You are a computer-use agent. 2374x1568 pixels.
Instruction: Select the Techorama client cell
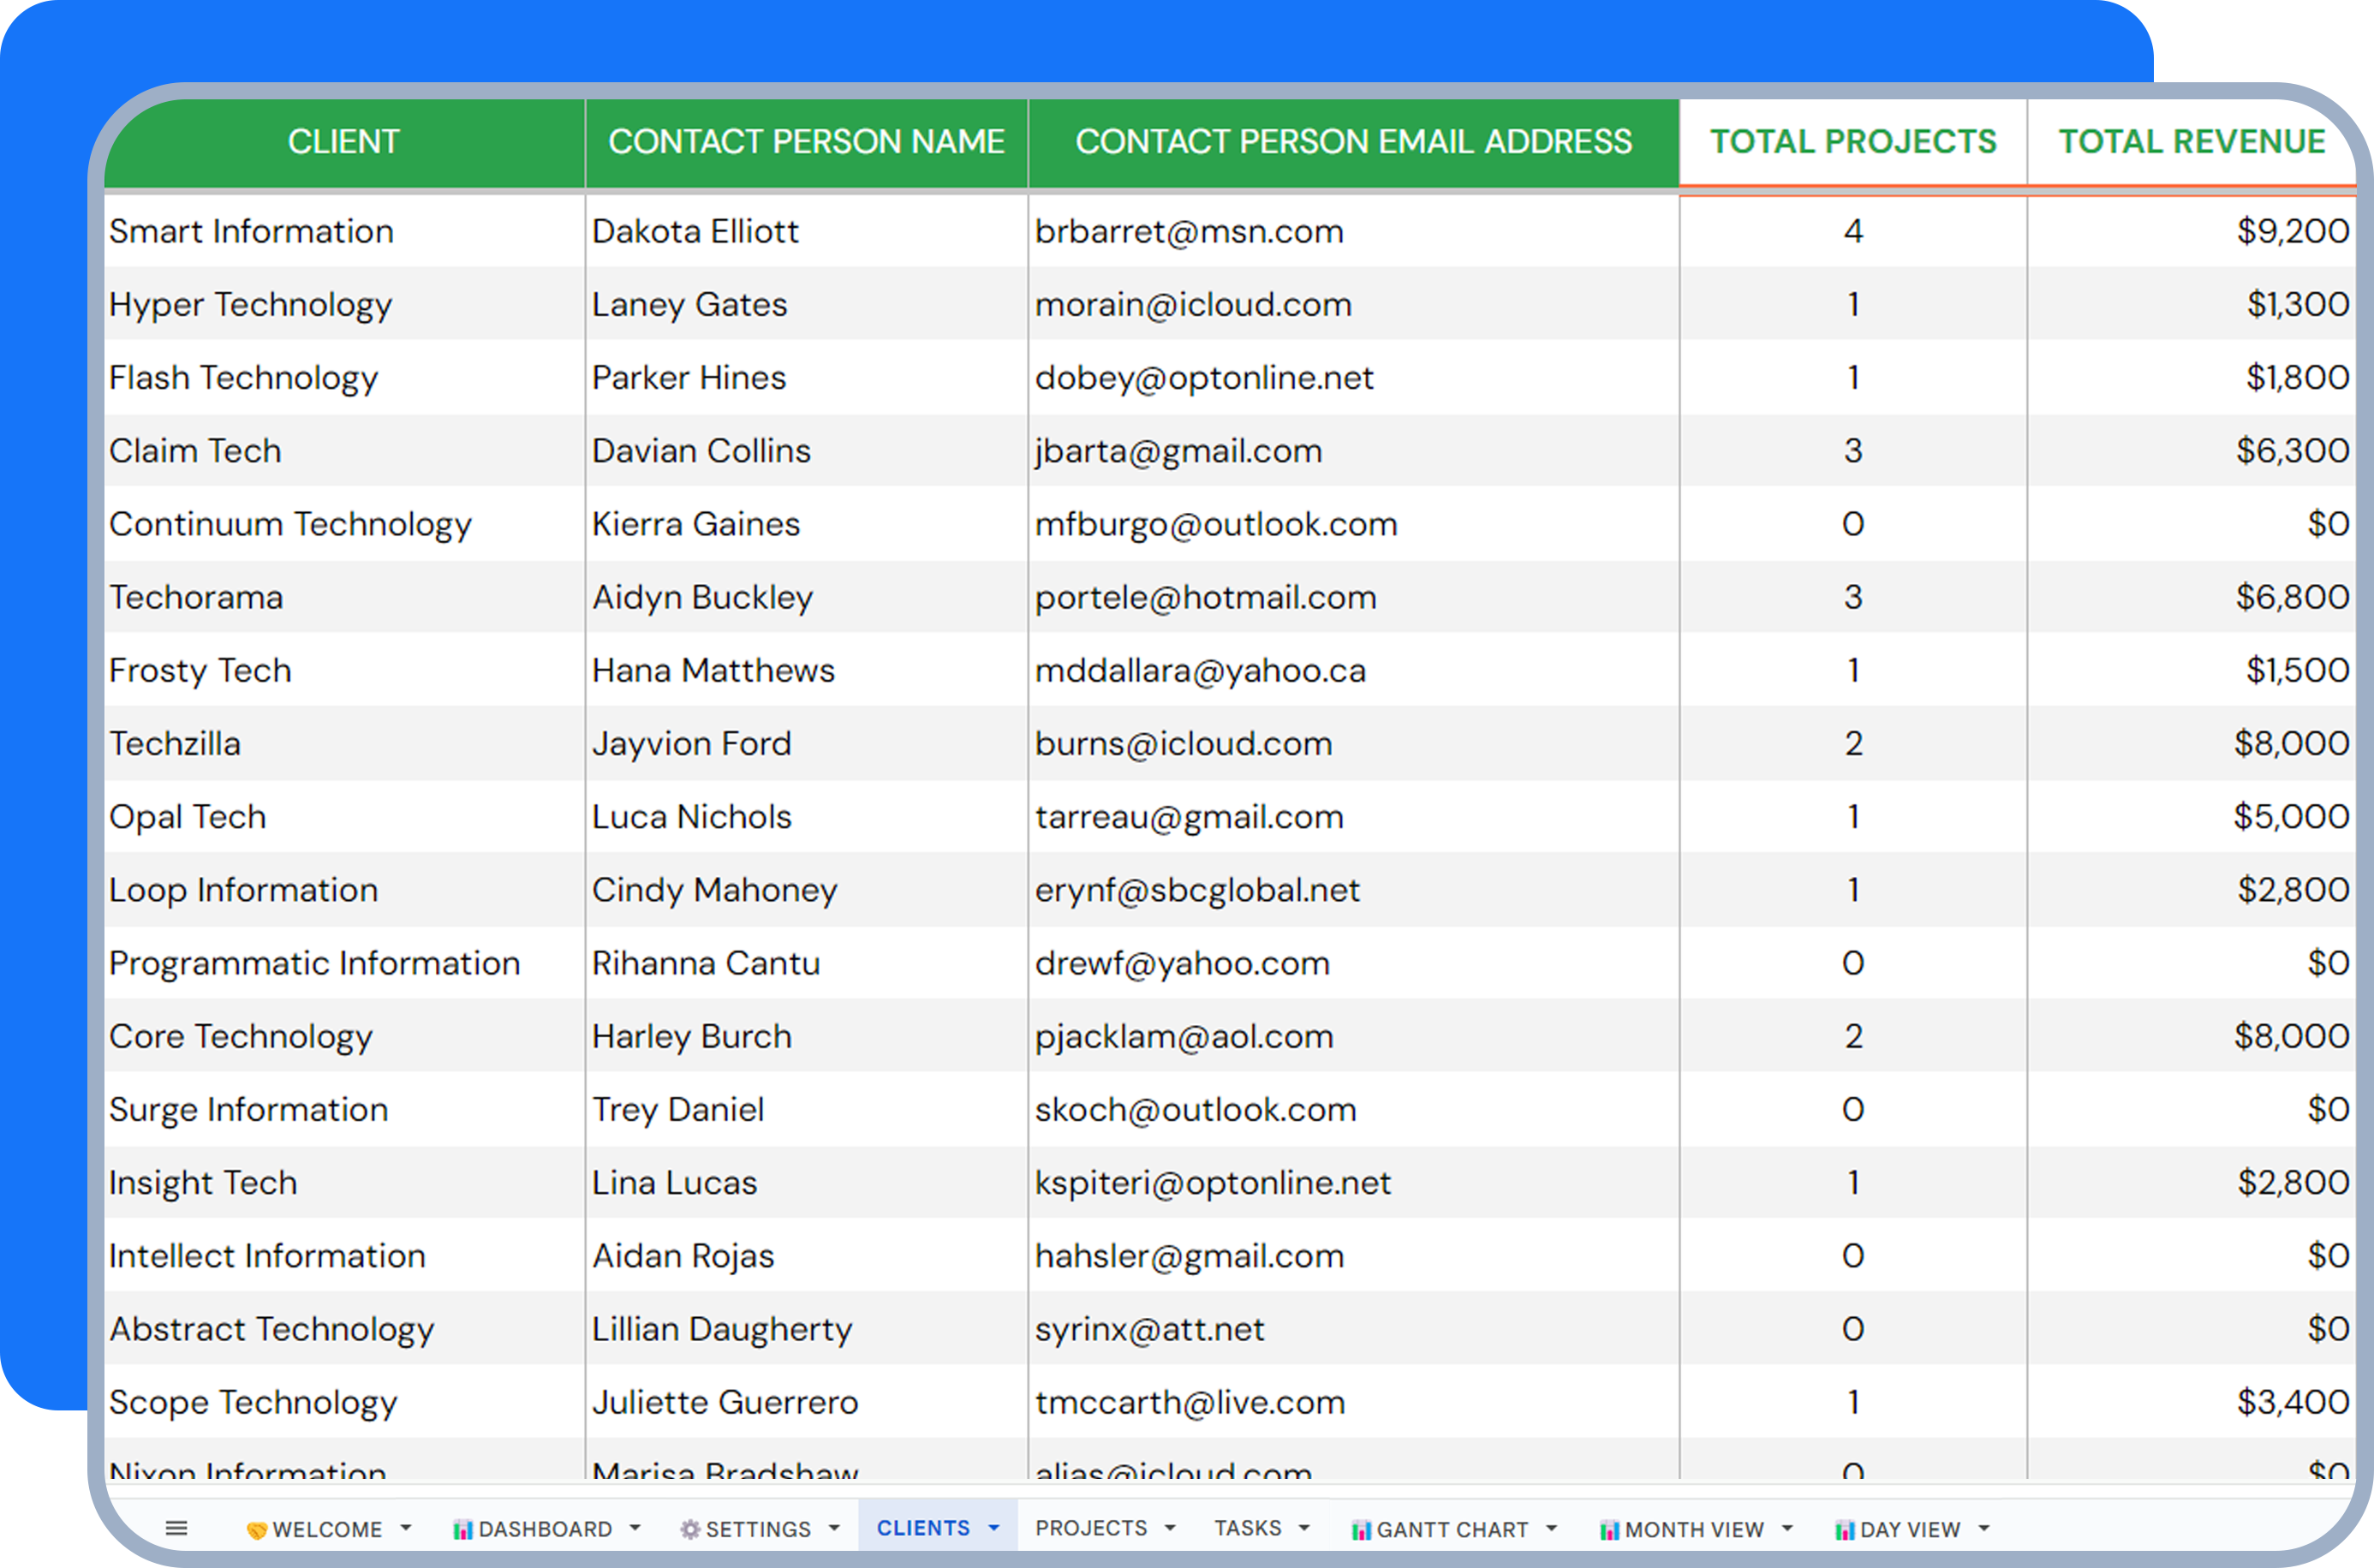pyautogui.click(x=344, y=597)
